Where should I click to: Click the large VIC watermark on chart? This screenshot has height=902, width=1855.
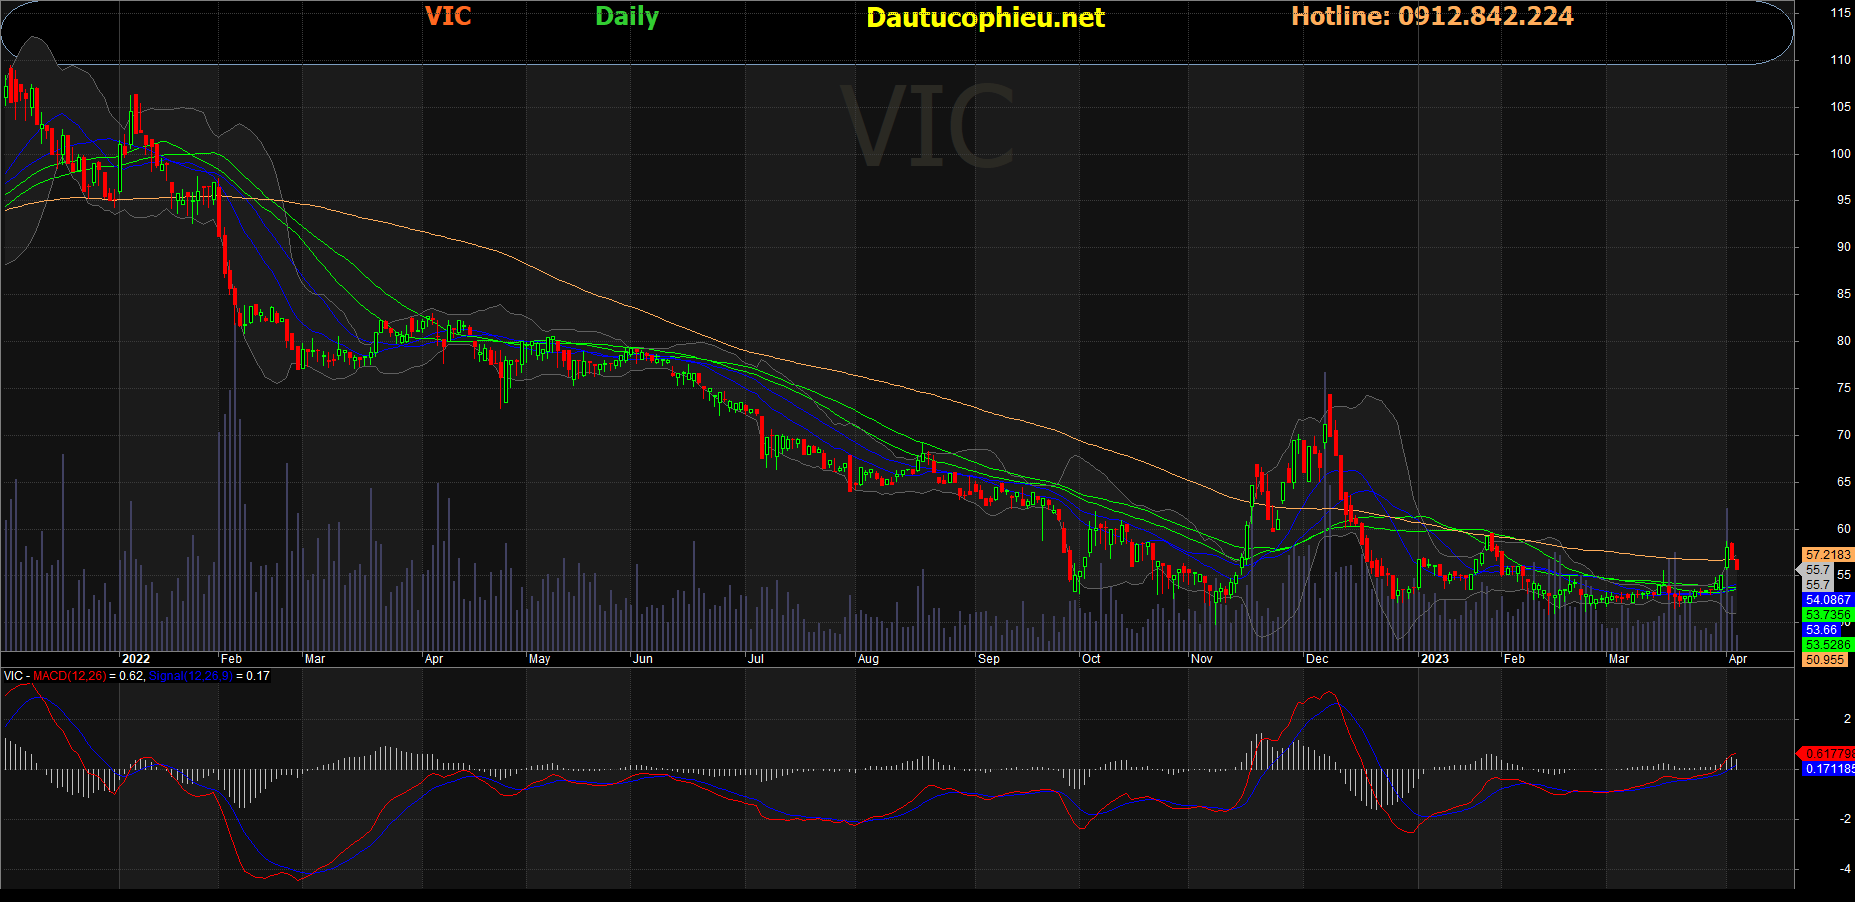[x=929, y=127]
